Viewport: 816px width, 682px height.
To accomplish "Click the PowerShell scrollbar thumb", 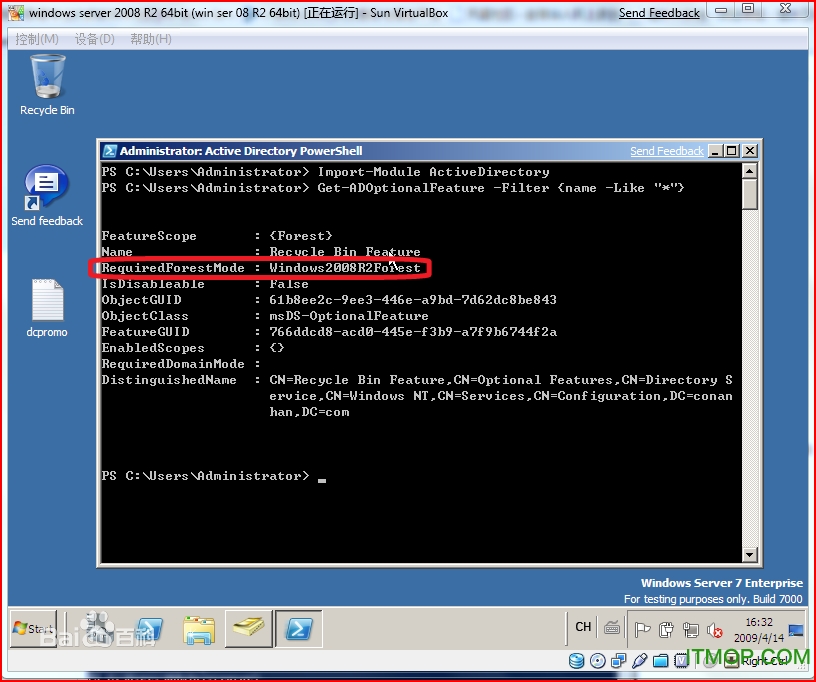I will [x=749, y=195].
